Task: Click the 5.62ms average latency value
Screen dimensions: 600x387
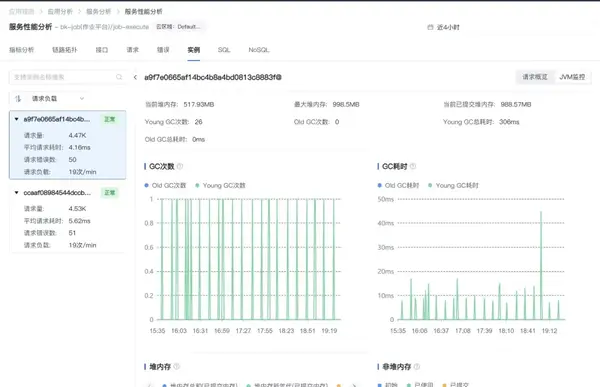Action: coord(80,221)
